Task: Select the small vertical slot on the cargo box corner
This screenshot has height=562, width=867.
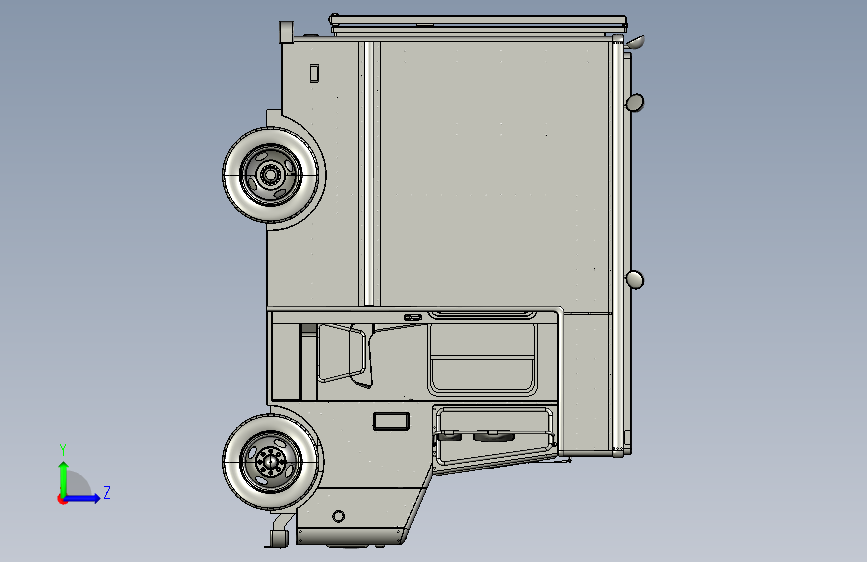Action: (314, 73)
